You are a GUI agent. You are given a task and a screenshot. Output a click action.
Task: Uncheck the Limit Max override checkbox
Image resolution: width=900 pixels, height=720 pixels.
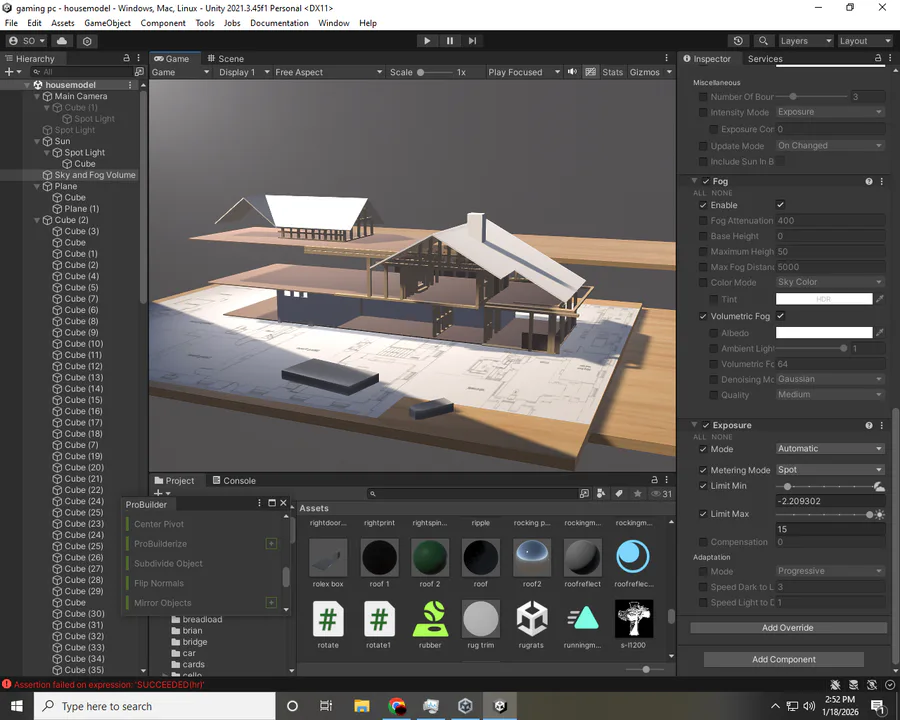[703, 514]
